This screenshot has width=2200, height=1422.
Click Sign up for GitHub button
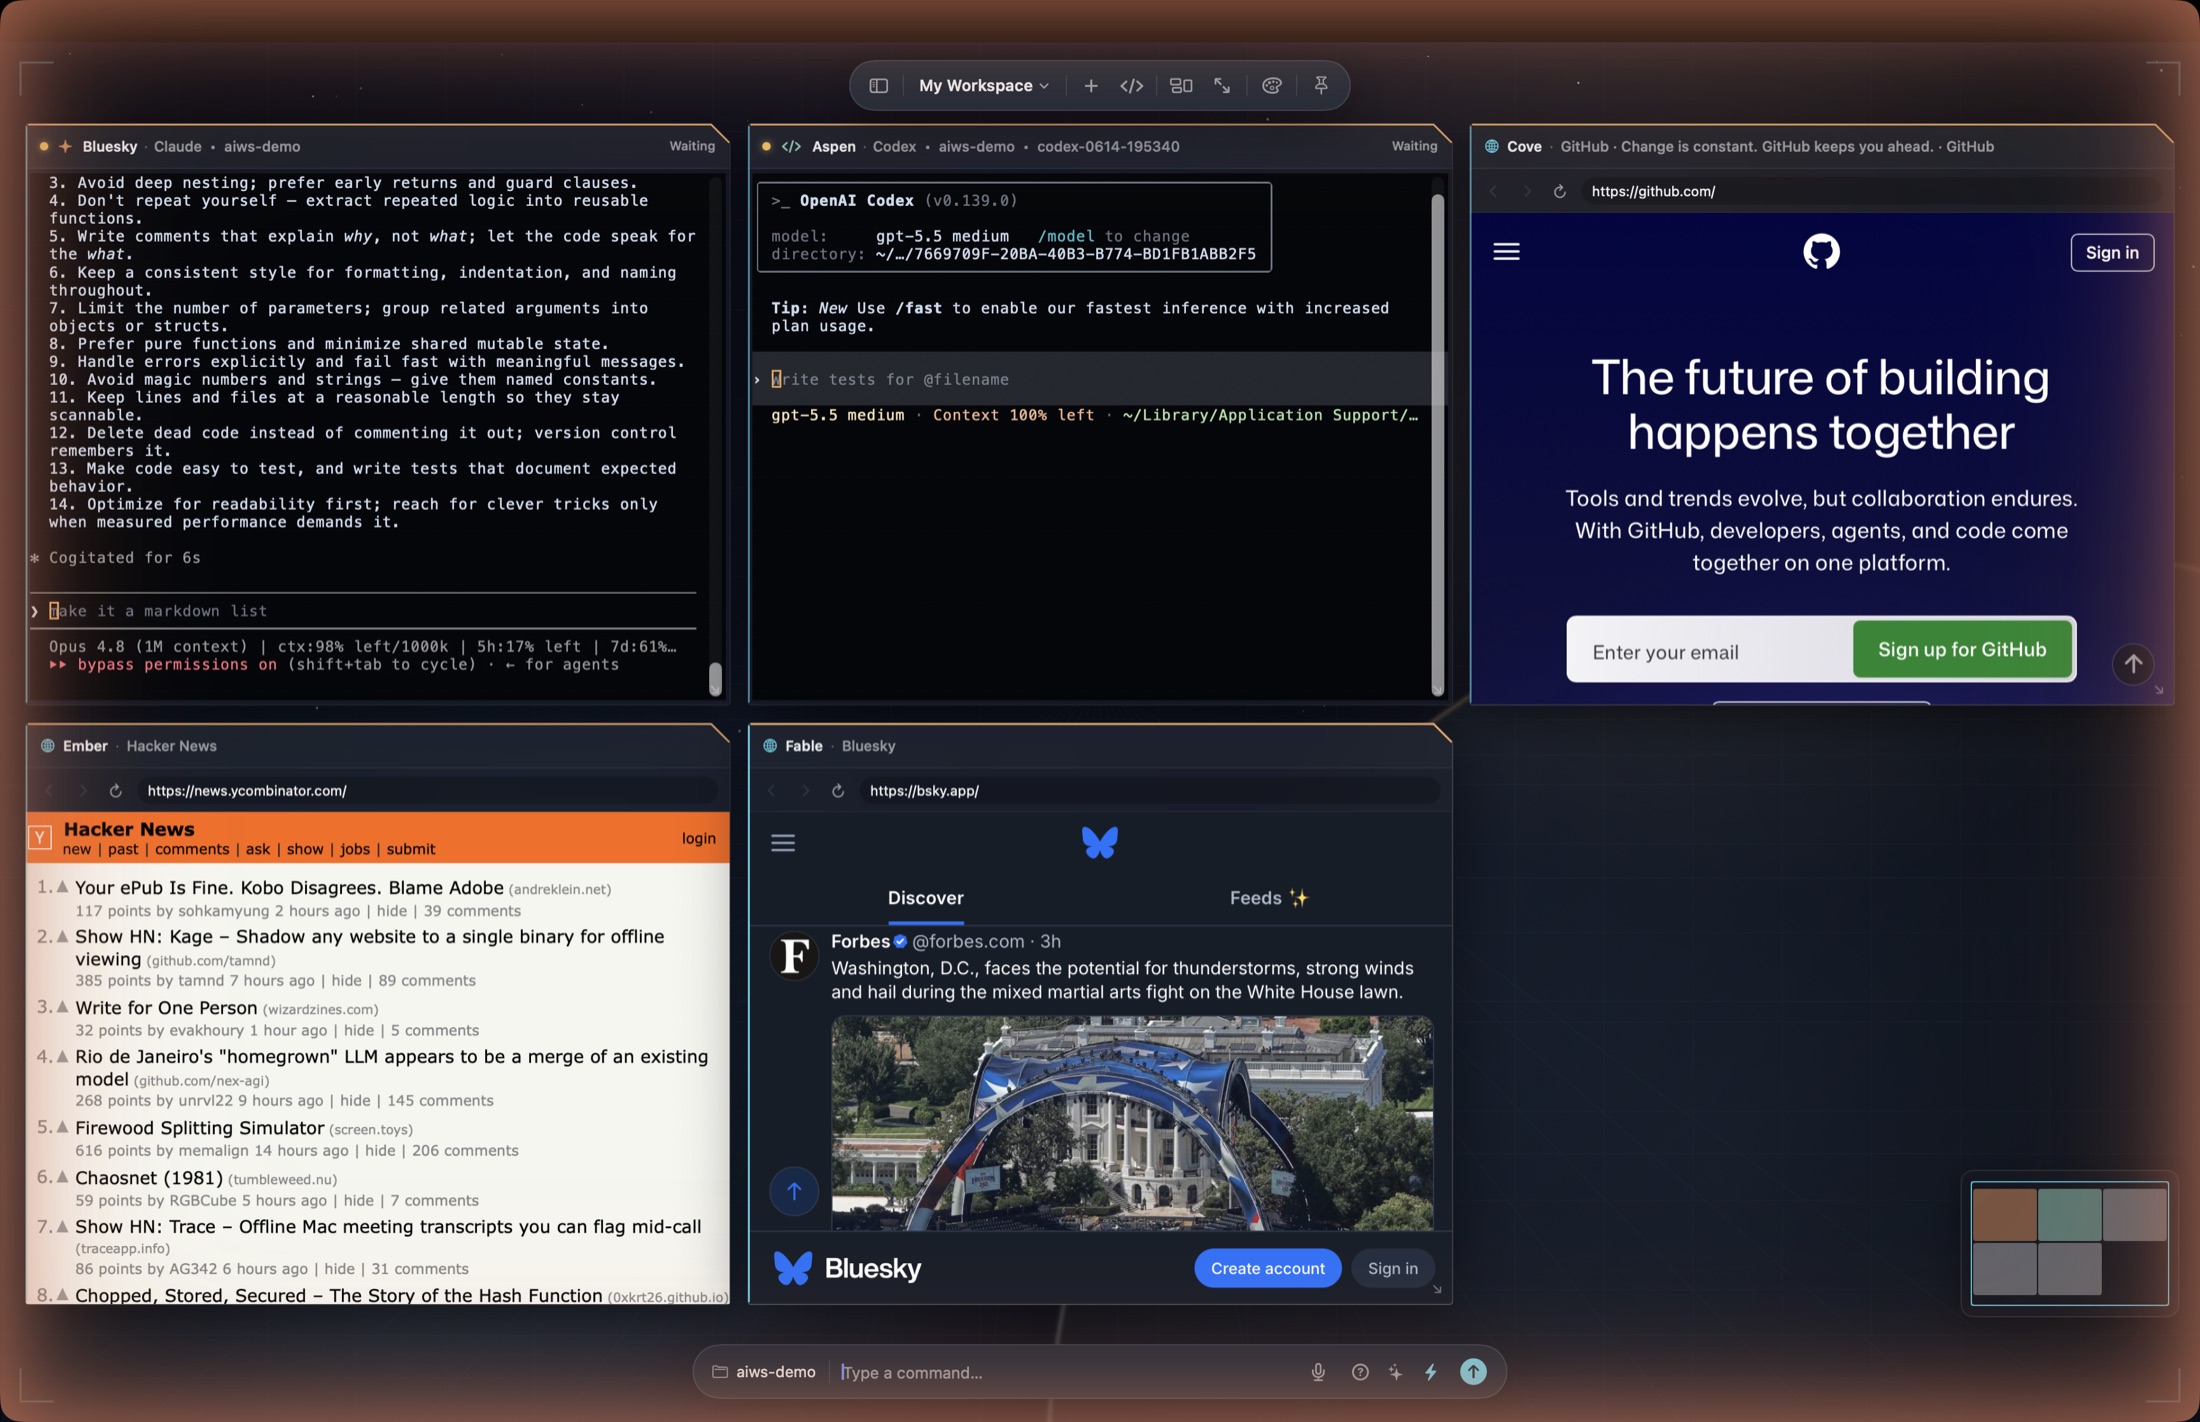pyautogui.click(x=1962, y=649)
